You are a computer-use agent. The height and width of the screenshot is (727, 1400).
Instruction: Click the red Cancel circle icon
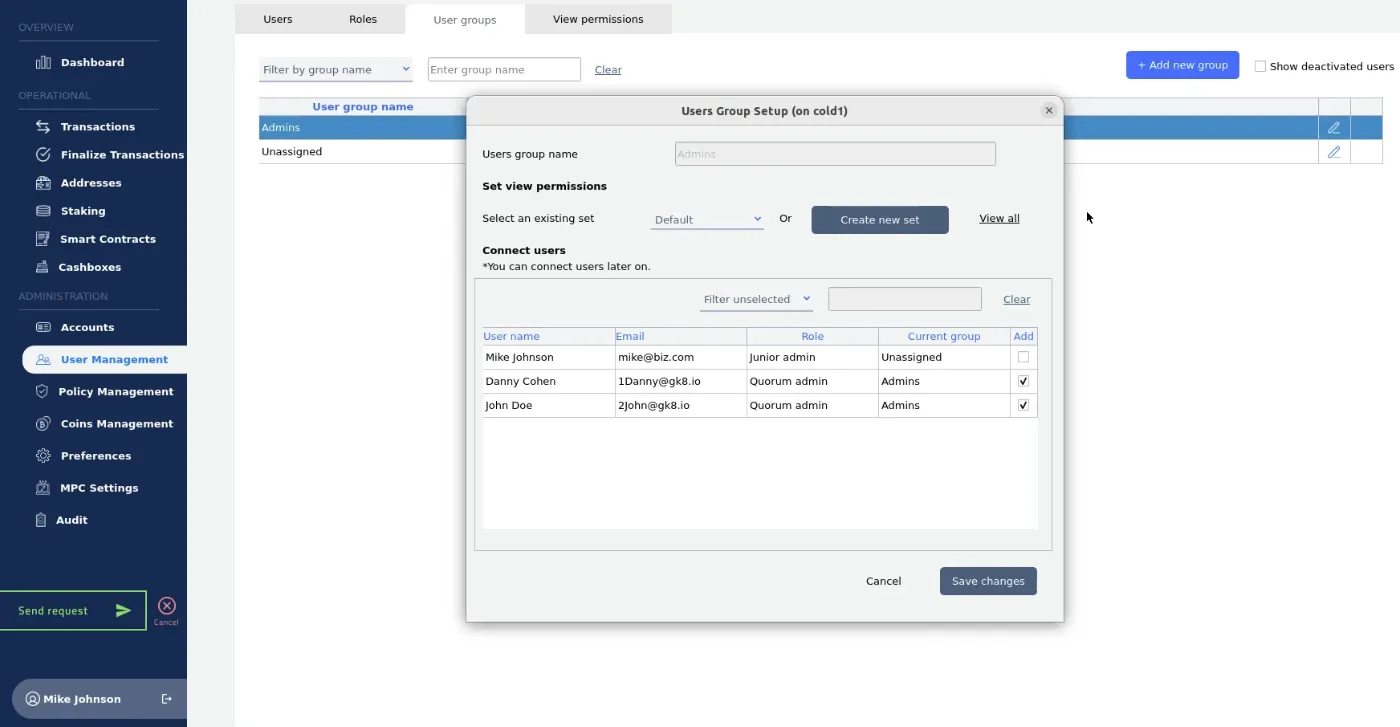[167, 605]
